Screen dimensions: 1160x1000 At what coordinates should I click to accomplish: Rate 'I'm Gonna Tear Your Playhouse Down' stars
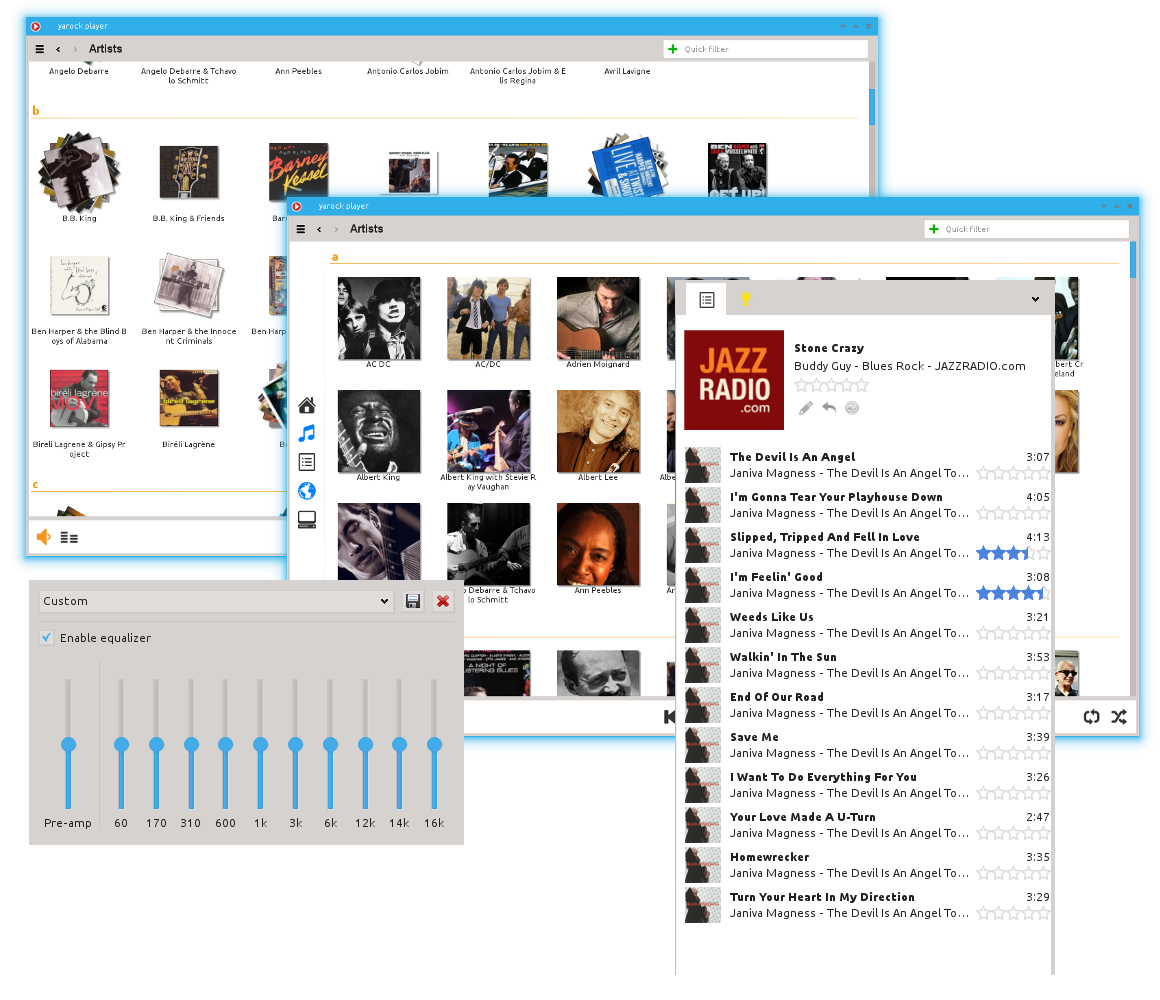coord(1013,513)
